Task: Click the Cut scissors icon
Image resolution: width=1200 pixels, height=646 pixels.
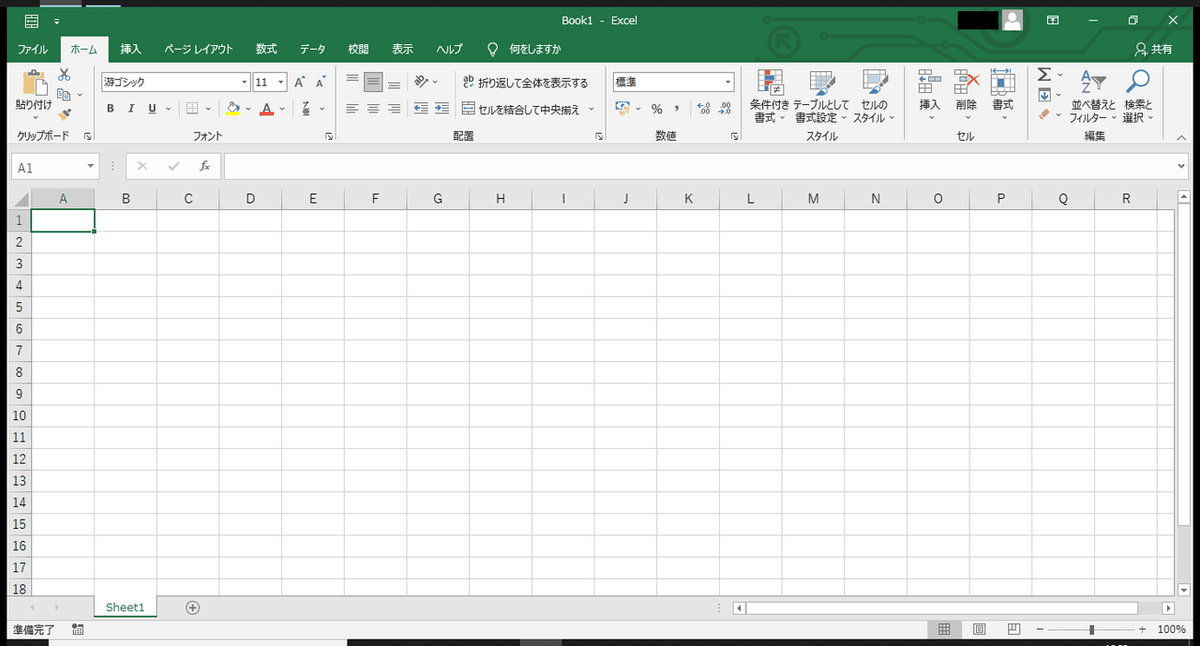Action: [64, 75]
